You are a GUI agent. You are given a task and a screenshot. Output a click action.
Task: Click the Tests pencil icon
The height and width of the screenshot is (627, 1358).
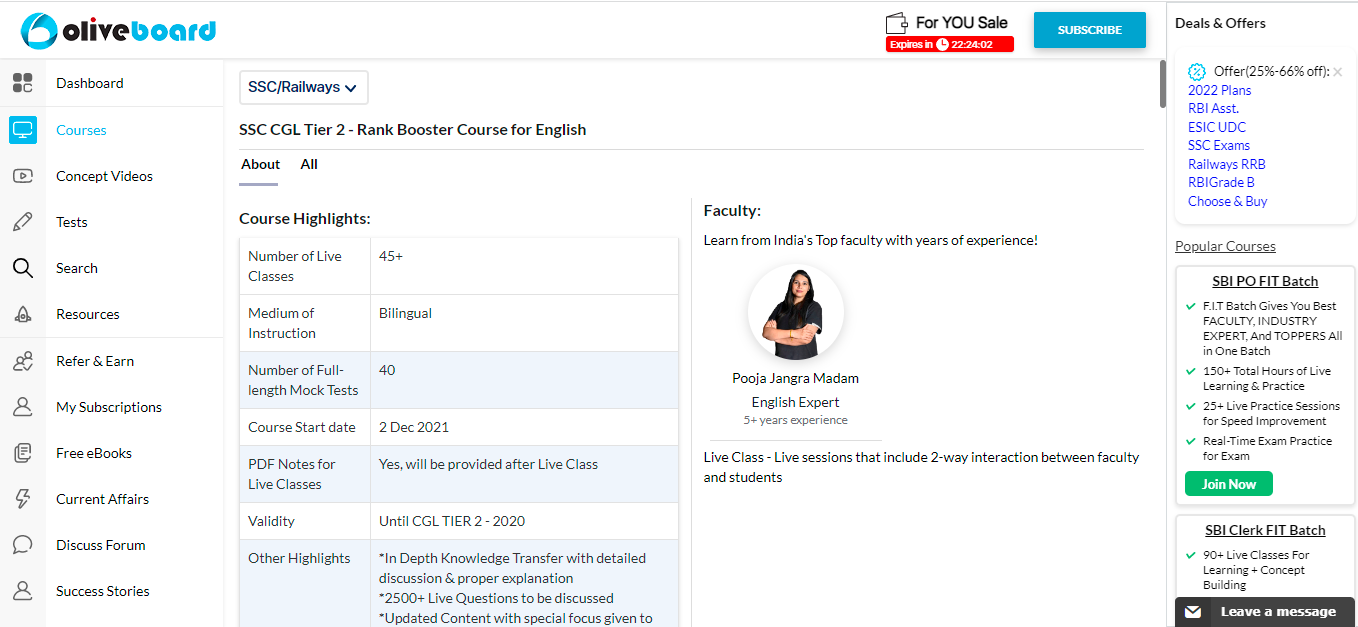(x=22, y=222)
